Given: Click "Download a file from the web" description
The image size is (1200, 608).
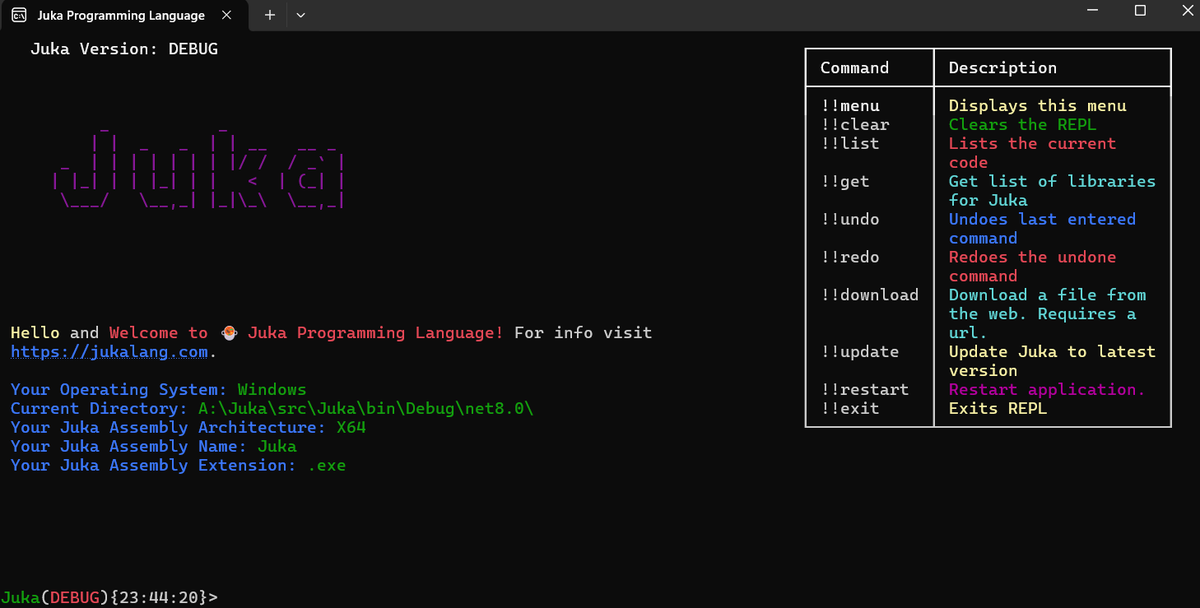Looking at the screenshot, I should coord(1047,314).
